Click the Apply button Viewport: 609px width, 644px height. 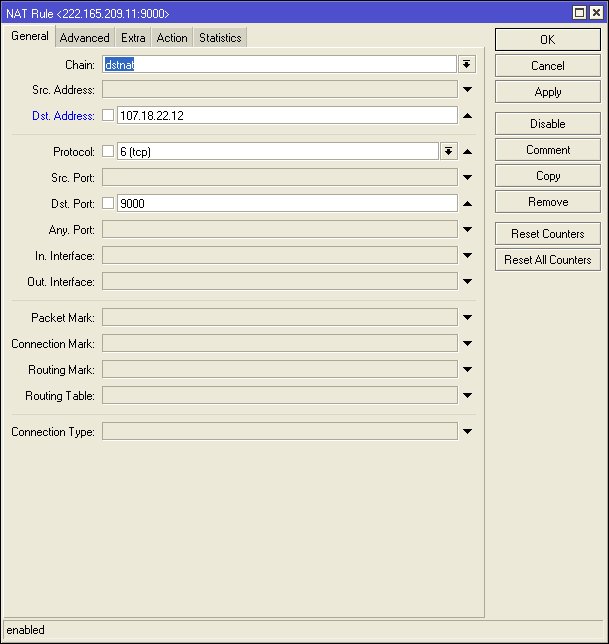click(547, 92)
